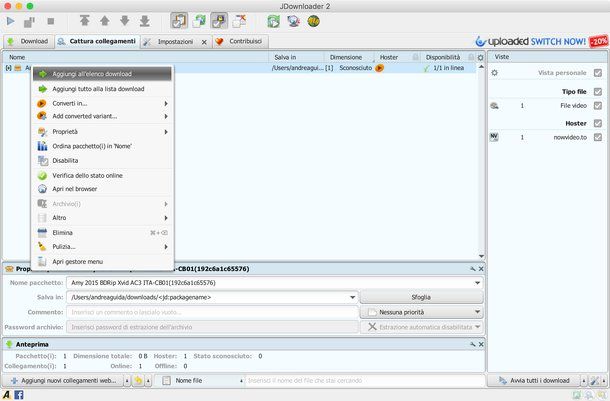Click the auto reconnect toolbar icon
The width and height of the screenshot is (610, 401).
[199, 21]
